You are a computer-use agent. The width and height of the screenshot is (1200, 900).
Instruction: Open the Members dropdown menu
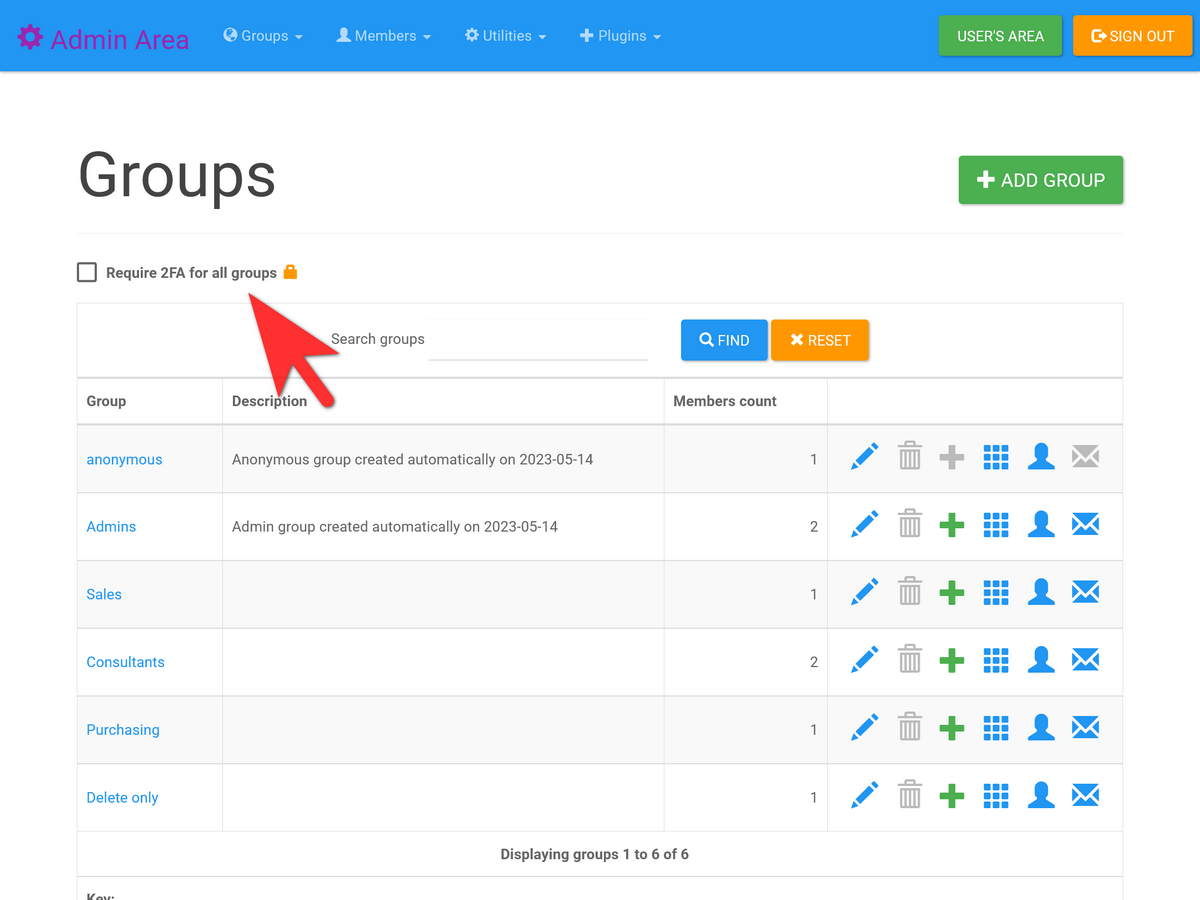point(384,36)
